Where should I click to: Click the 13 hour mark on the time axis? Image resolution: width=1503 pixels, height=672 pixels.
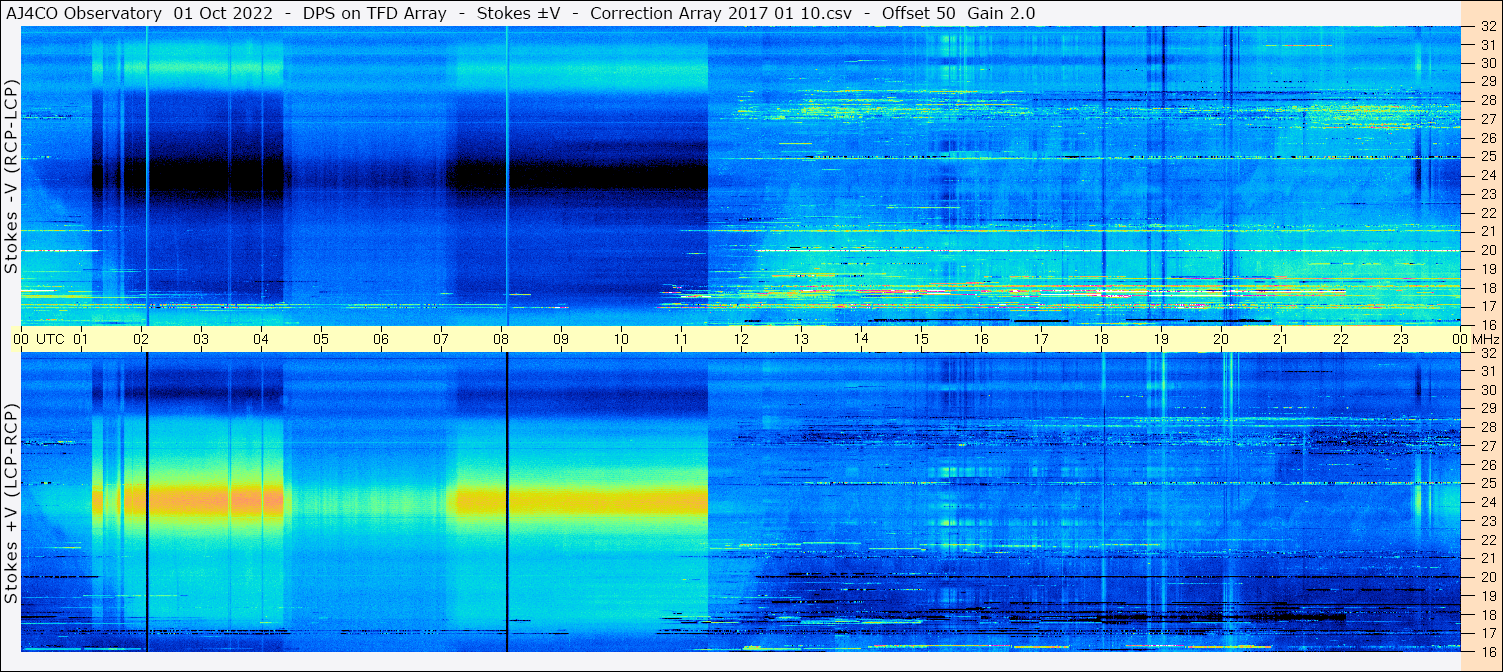coord(801,339)
